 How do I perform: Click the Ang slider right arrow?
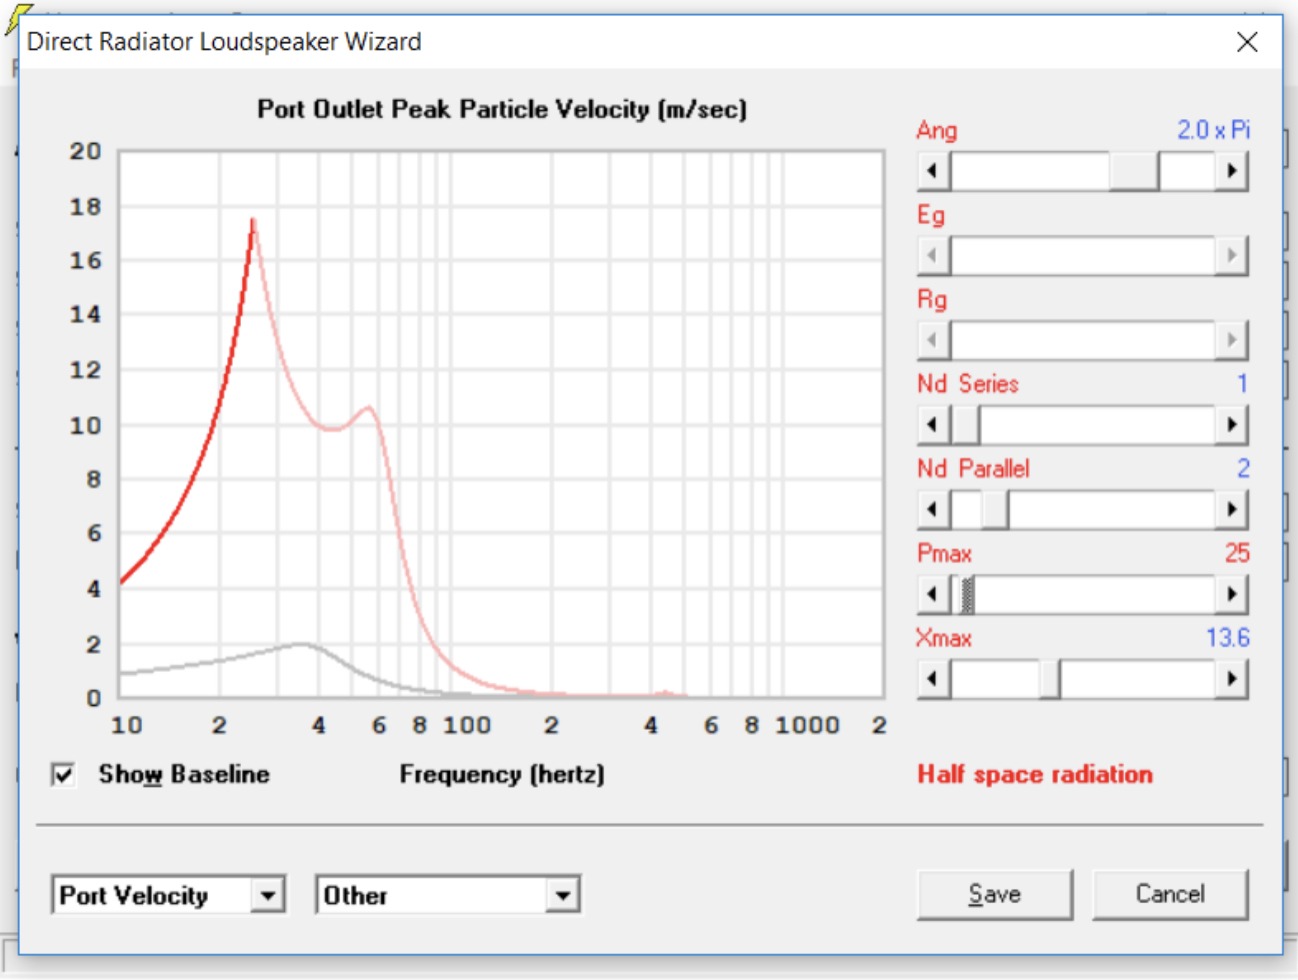tap(1231, 171)
